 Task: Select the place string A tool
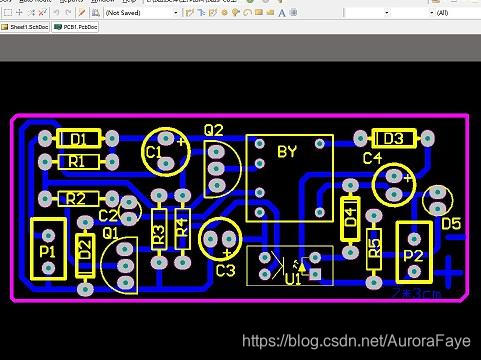tap(282, 13)
